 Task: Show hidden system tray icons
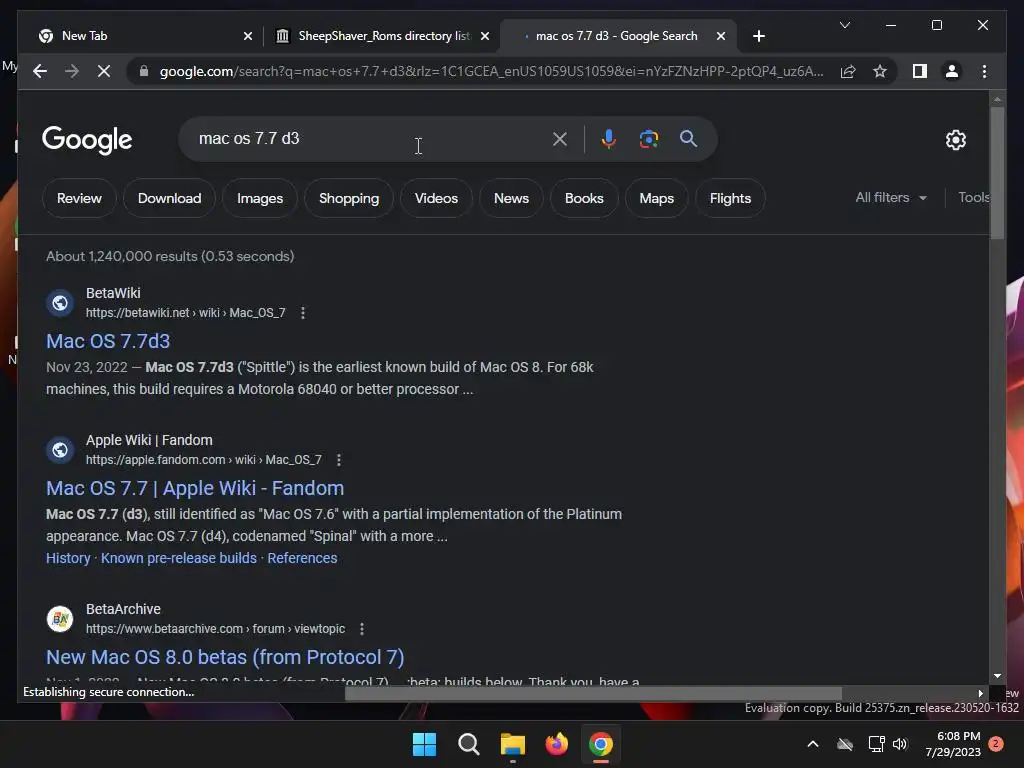(812, 744)
